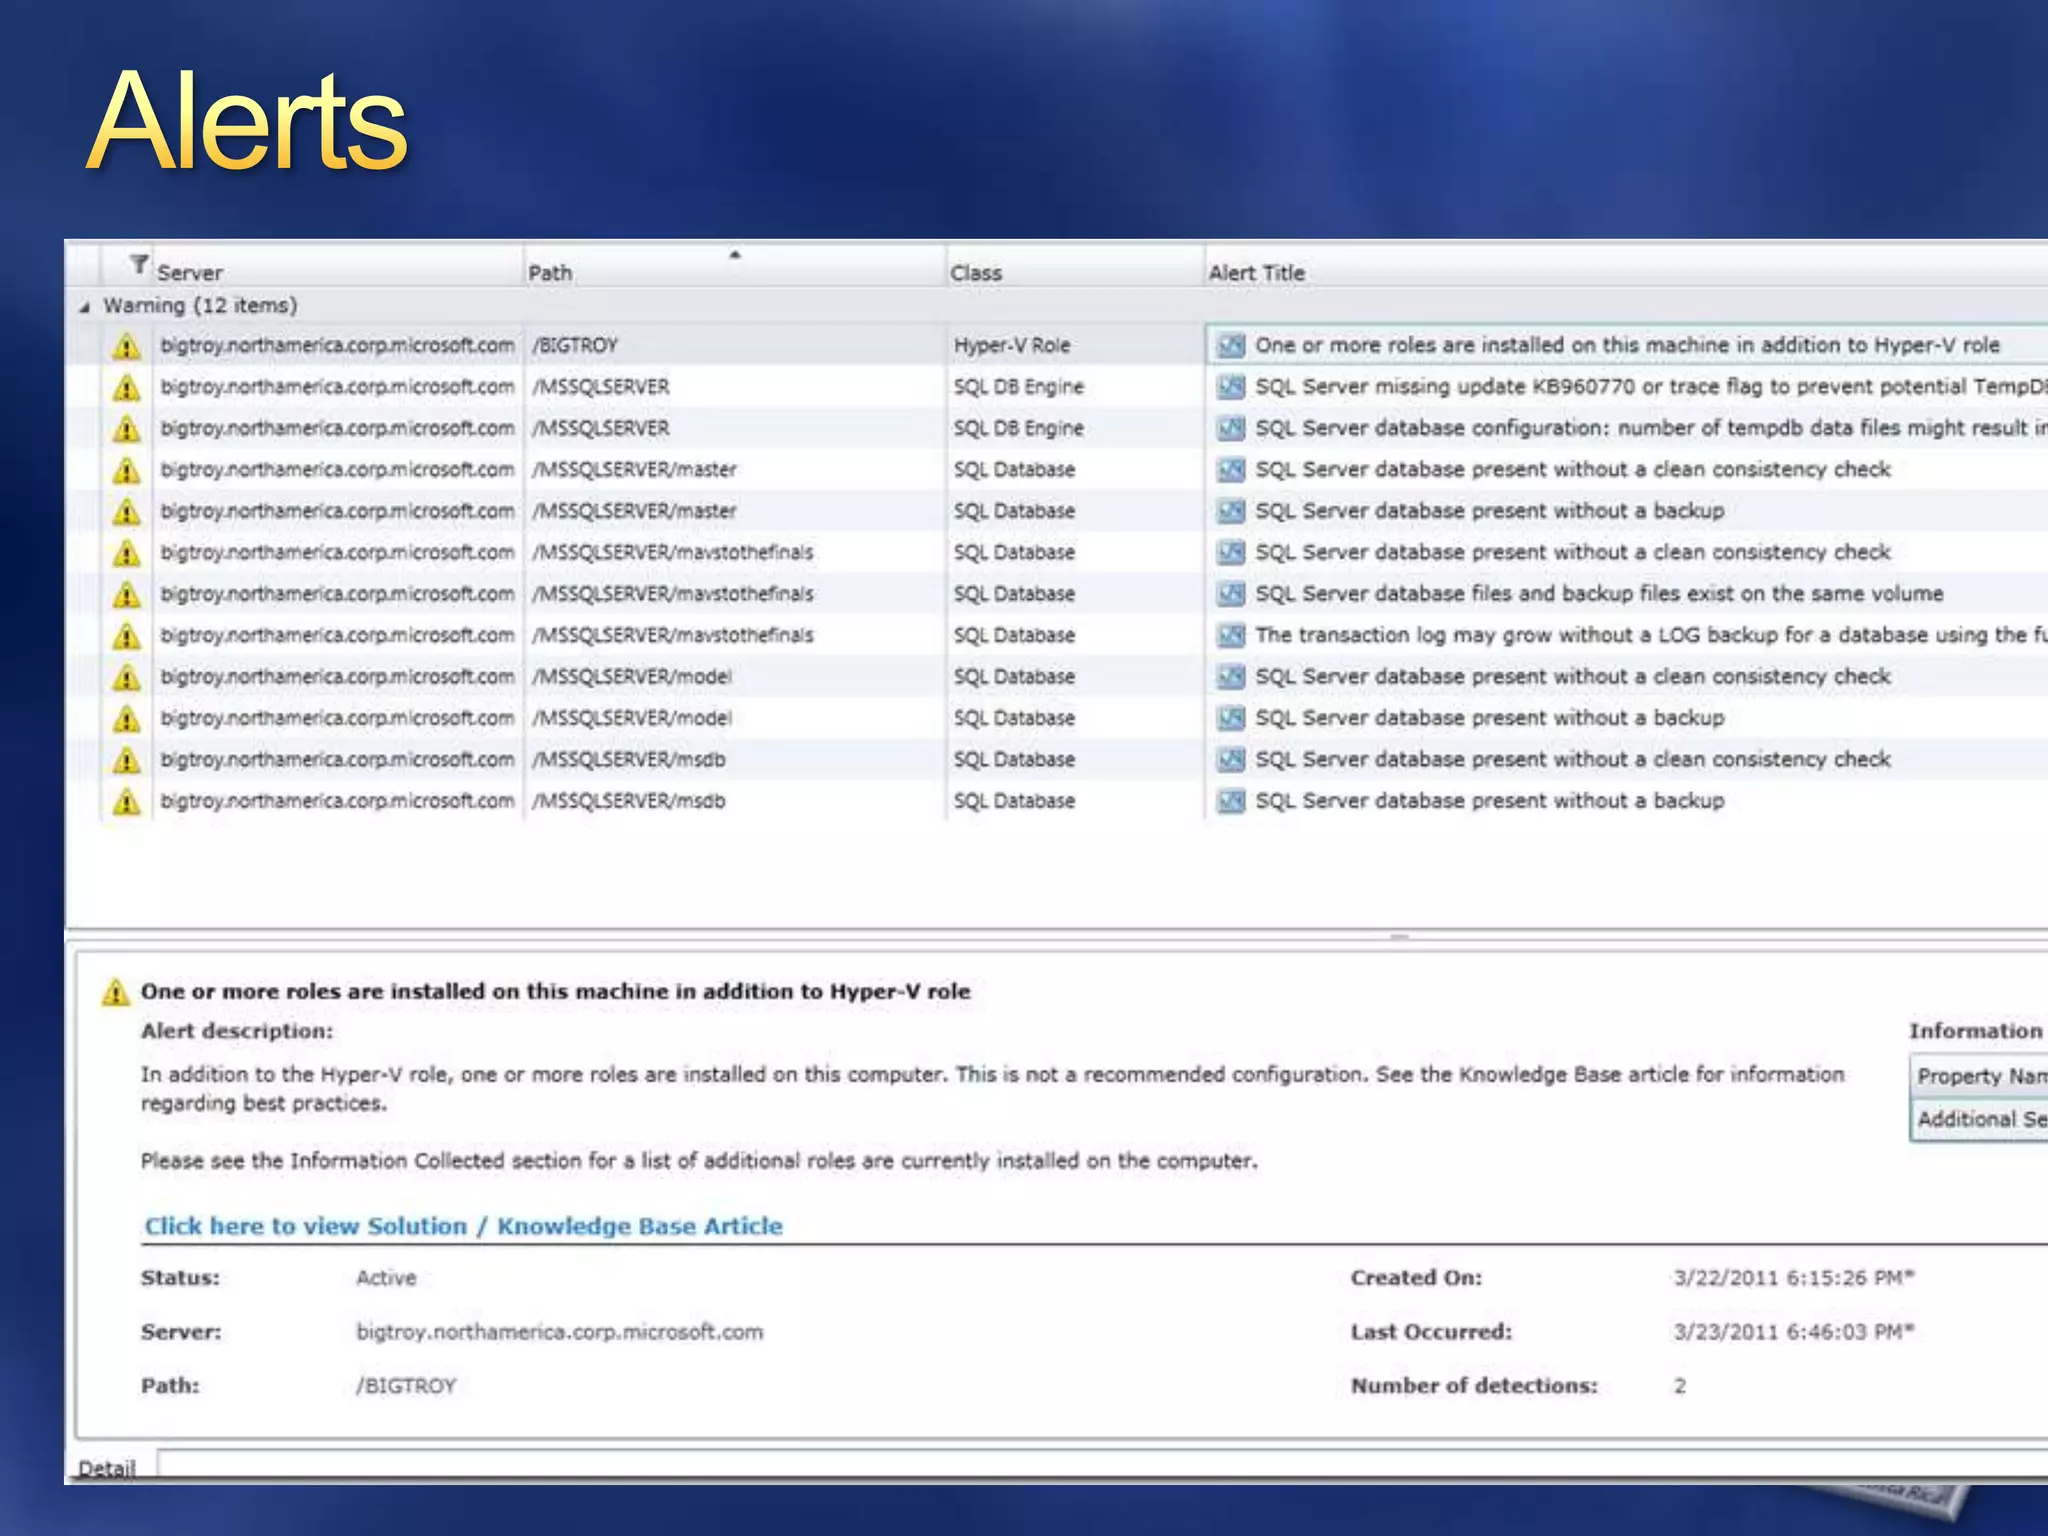Image resolution: width=2048 pixels, height=1536 pixels.
Task: Click the Created On date 3/22/2011 6:15:26 PM
Action: (x=1793, y=1278)
